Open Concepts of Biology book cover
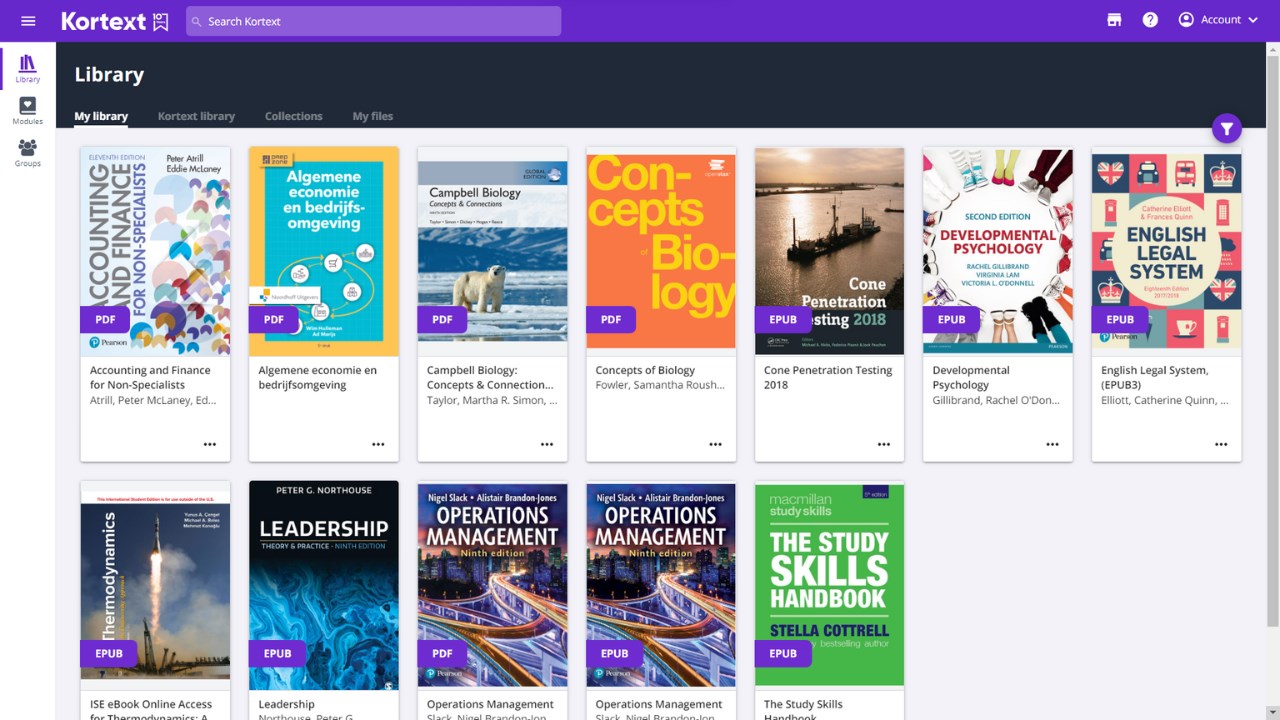The height and width of the screenshot is (720, 1280). 661,251
